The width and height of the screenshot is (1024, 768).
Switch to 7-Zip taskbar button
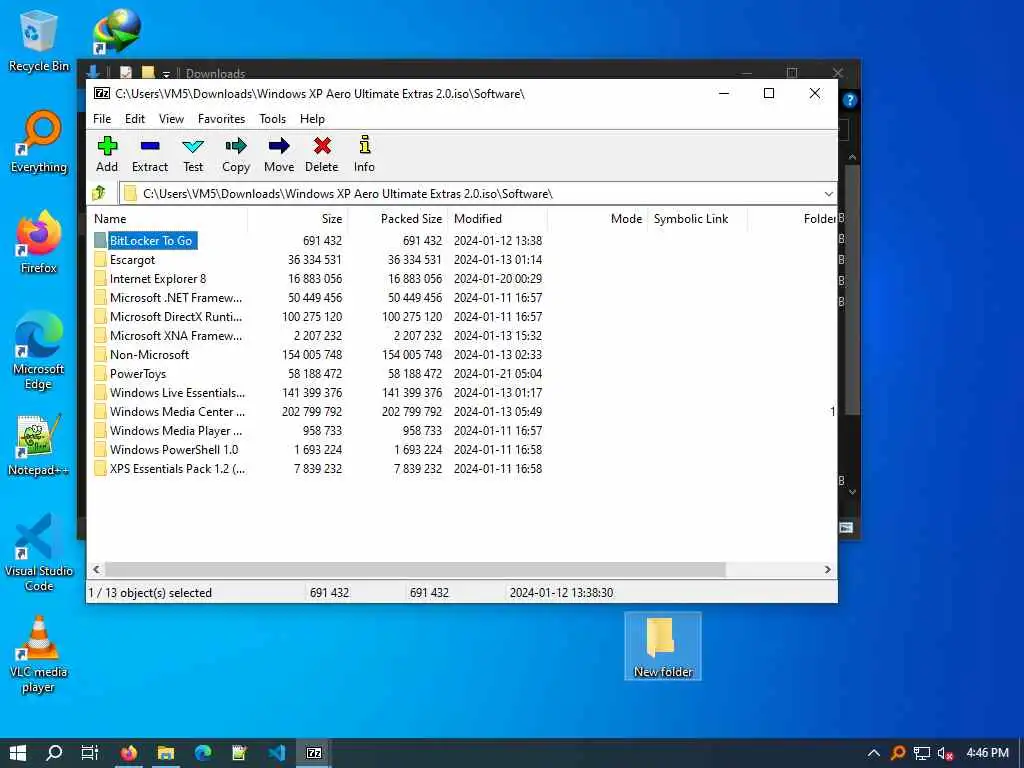[314, 753]
